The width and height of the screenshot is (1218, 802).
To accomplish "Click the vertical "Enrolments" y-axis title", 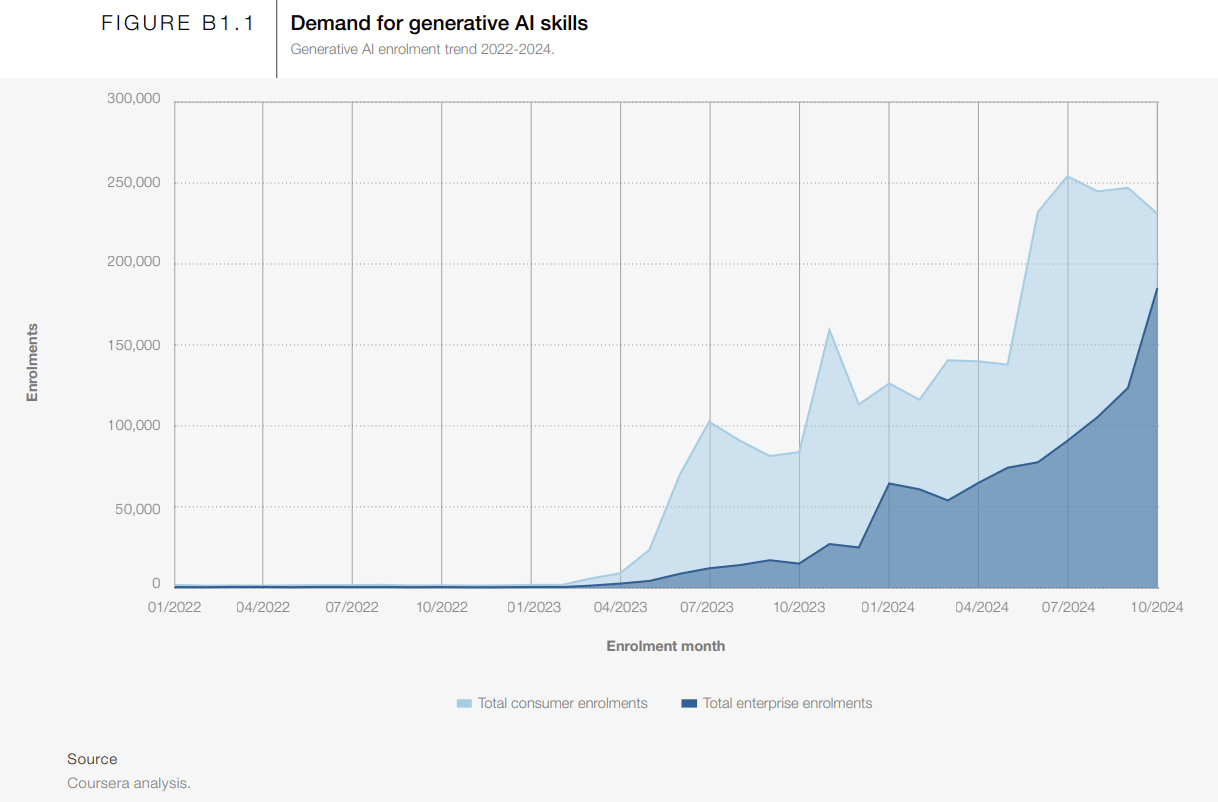I will 32,362.
